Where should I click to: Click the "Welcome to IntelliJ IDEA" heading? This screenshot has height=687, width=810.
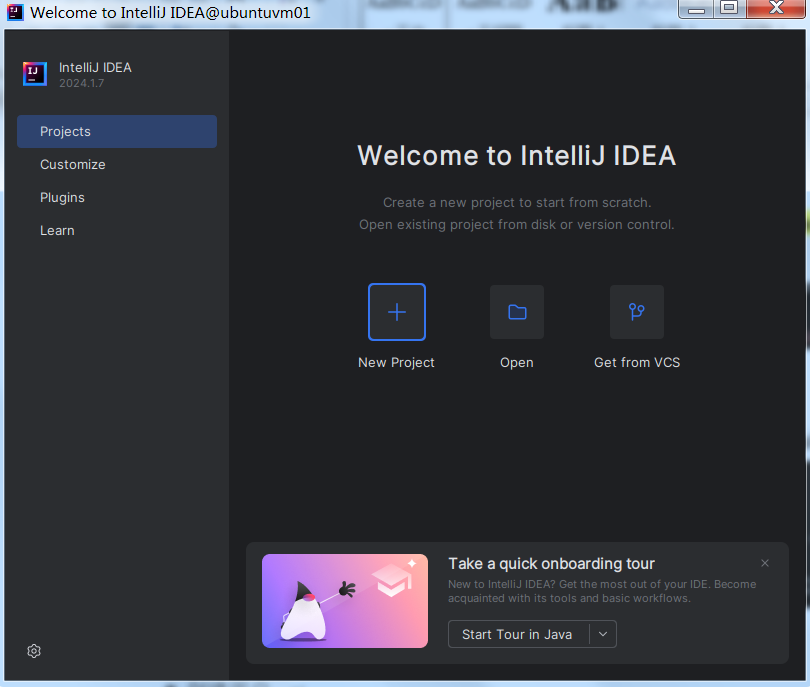point(517,155)
